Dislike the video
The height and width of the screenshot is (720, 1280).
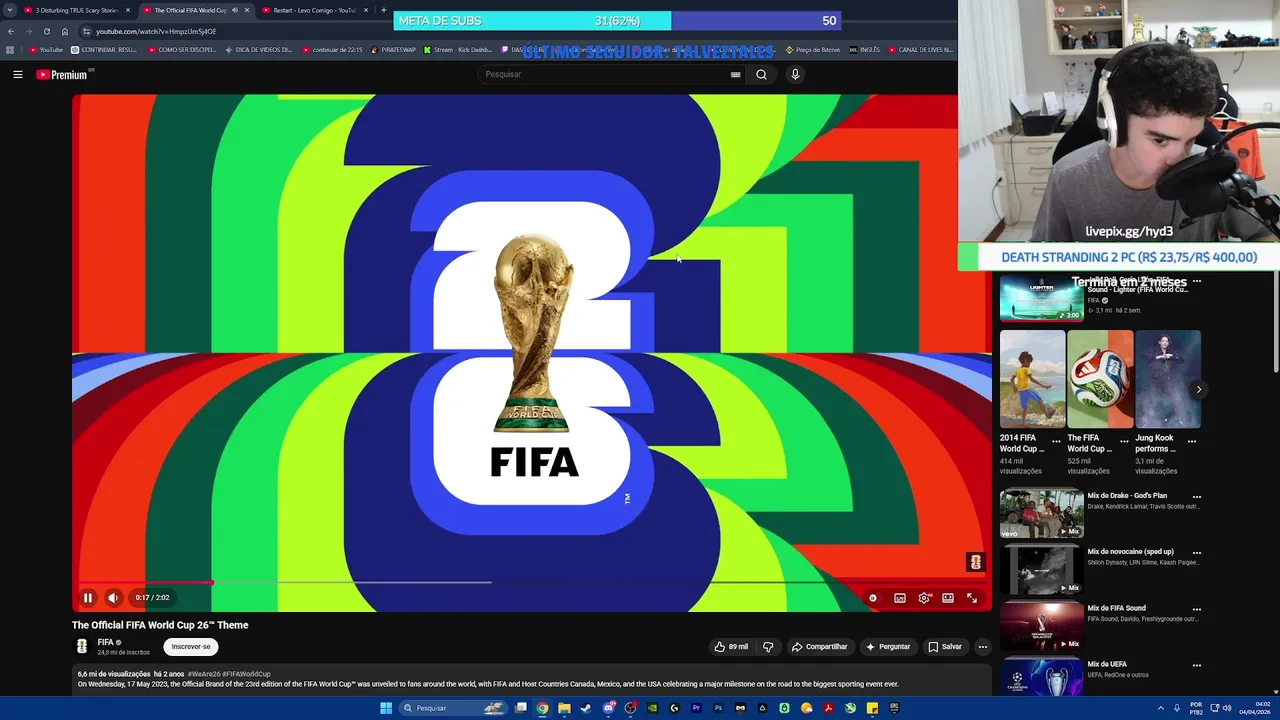coord(768,647)
